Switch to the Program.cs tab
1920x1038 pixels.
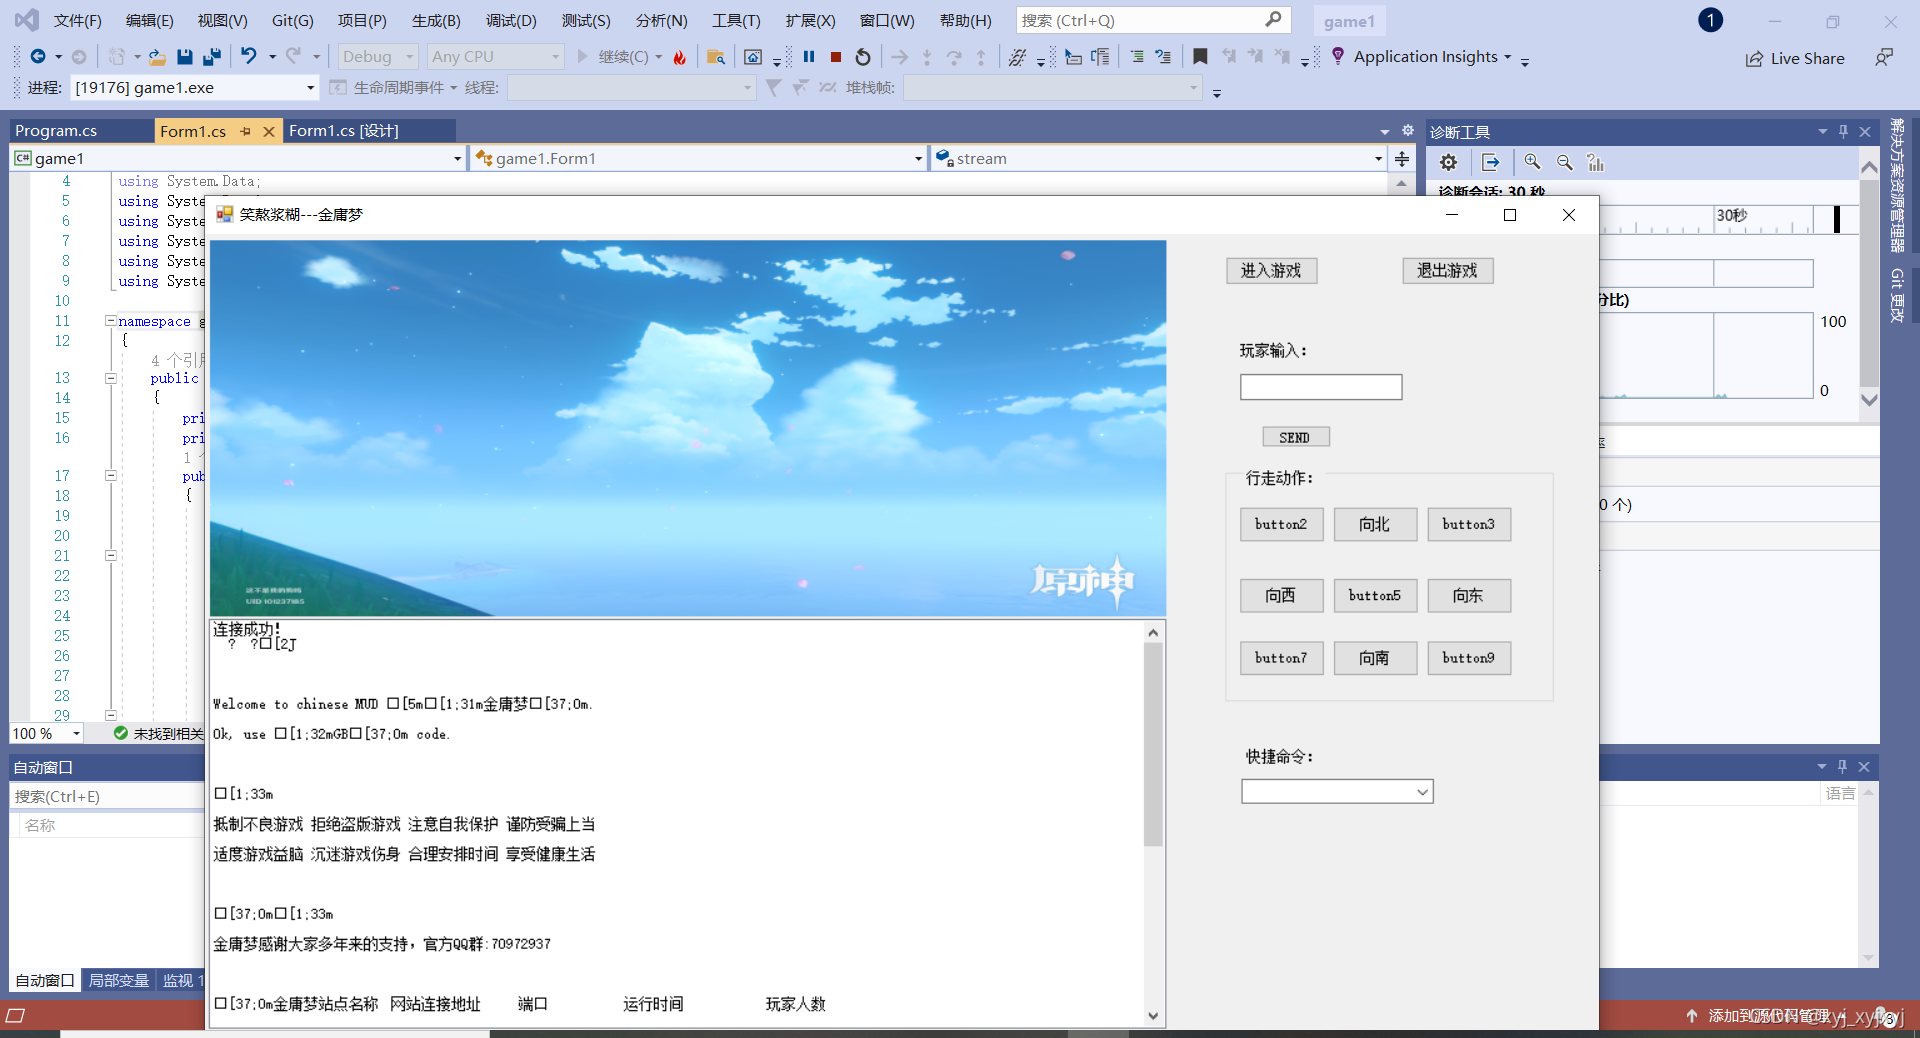[x=56, y=131]
